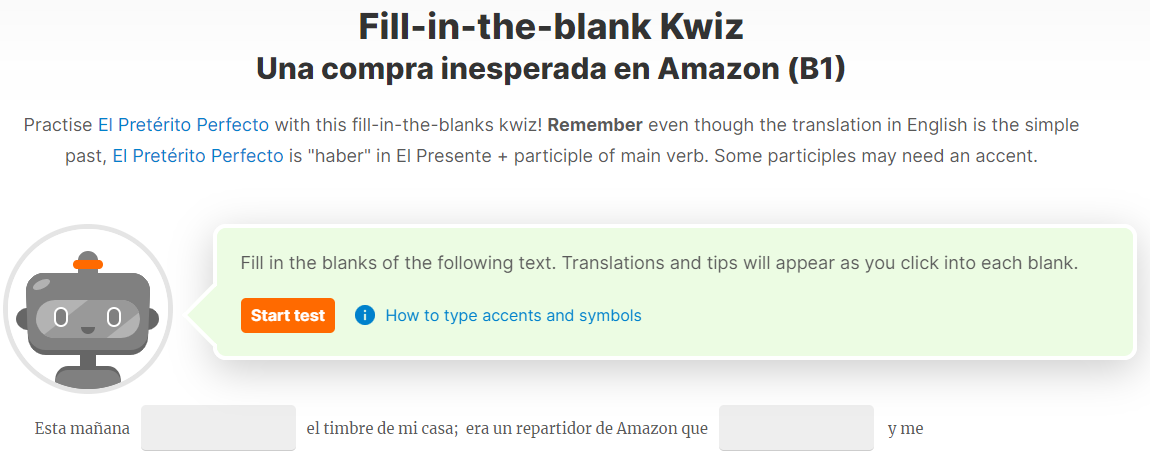Open El Pretérito Perfecto link after Practise
The image size is (1150, 459).
(183, 125)
